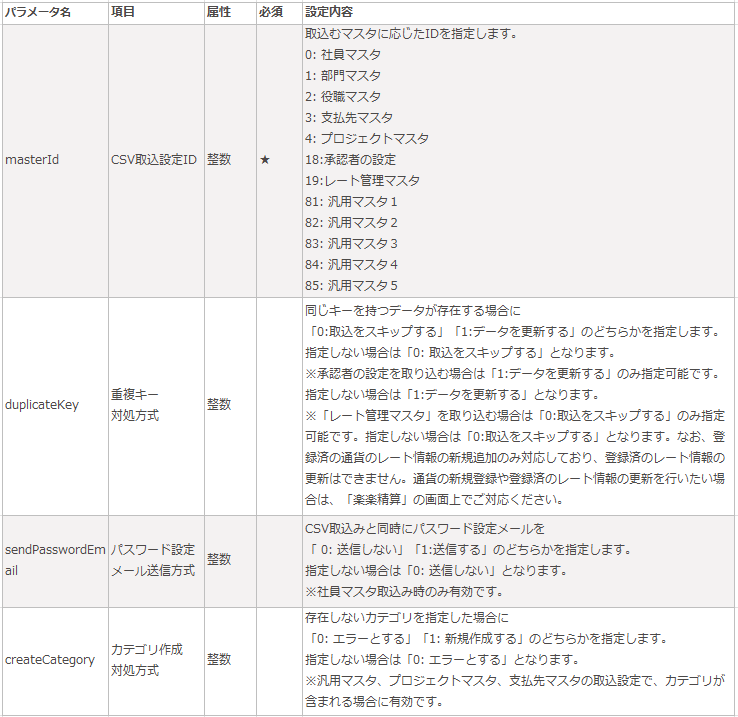Image resolution: width=738 pixels, height=717 pixels.
Task: Select the createCategory parameter name cell
Action: tap(50, 659)
